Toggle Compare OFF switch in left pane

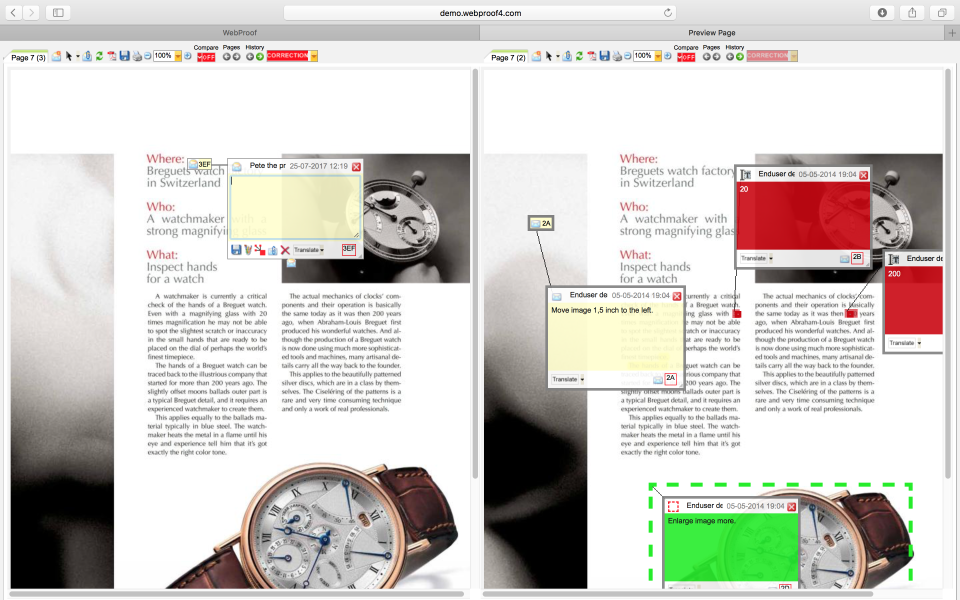pyautogui.click(x=206, y=57)
